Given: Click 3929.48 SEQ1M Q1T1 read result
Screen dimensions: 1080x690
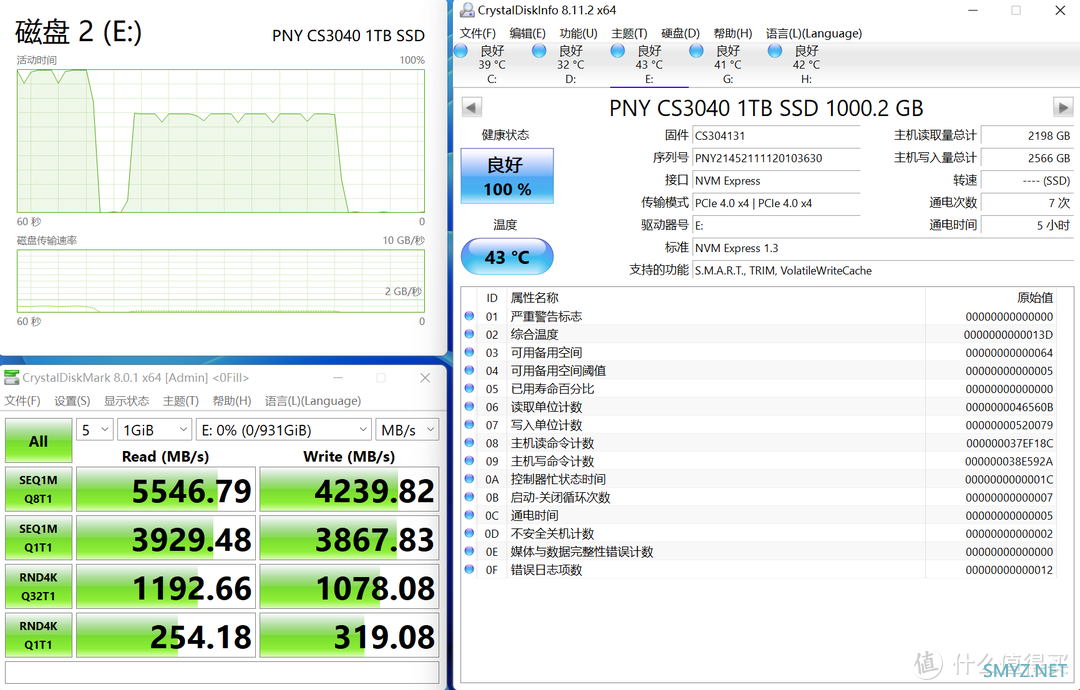Looking at the screenshot, I should point(165,539).
